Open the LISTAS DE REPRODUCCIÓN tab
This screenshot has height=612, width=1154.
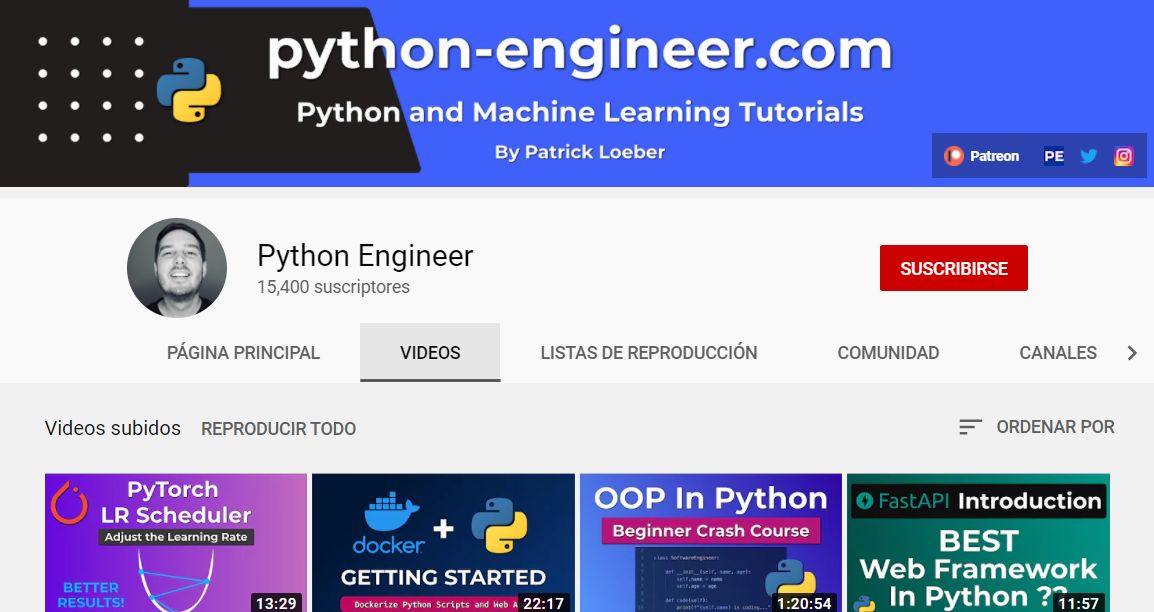(648, 353)
